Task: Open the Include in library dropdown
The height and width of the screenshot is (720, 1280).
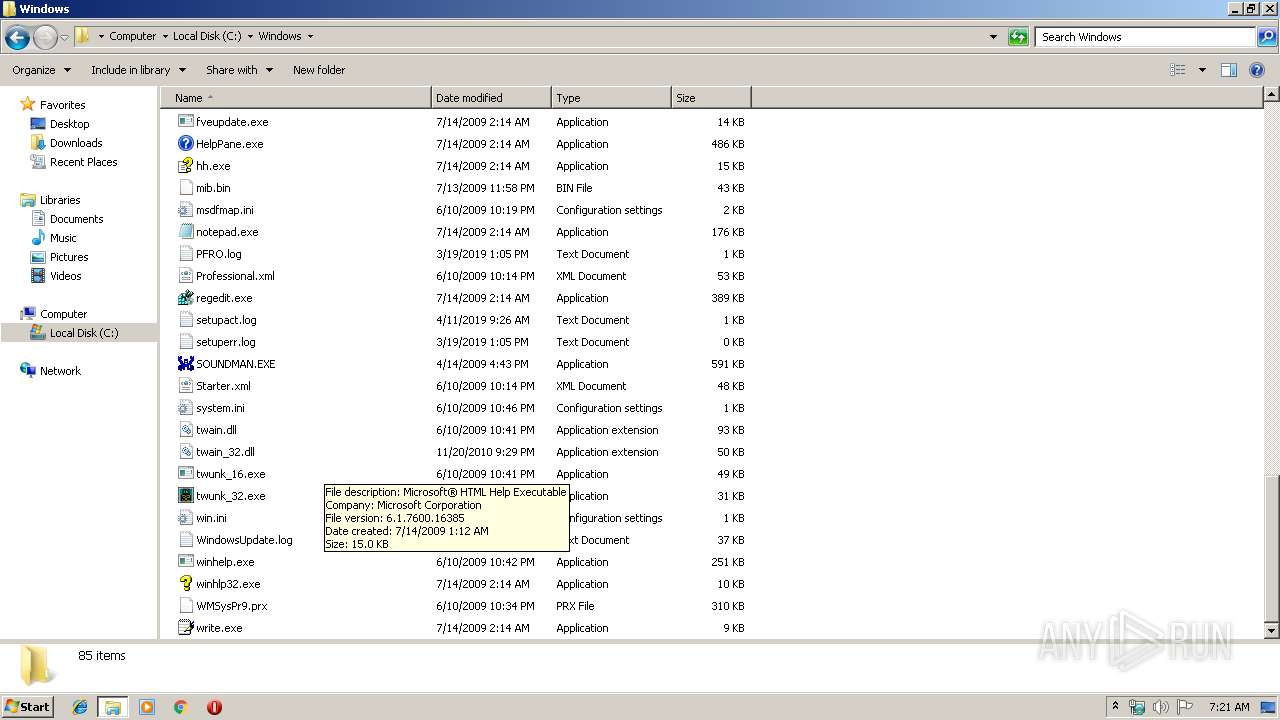Action: tap(138, 70)
